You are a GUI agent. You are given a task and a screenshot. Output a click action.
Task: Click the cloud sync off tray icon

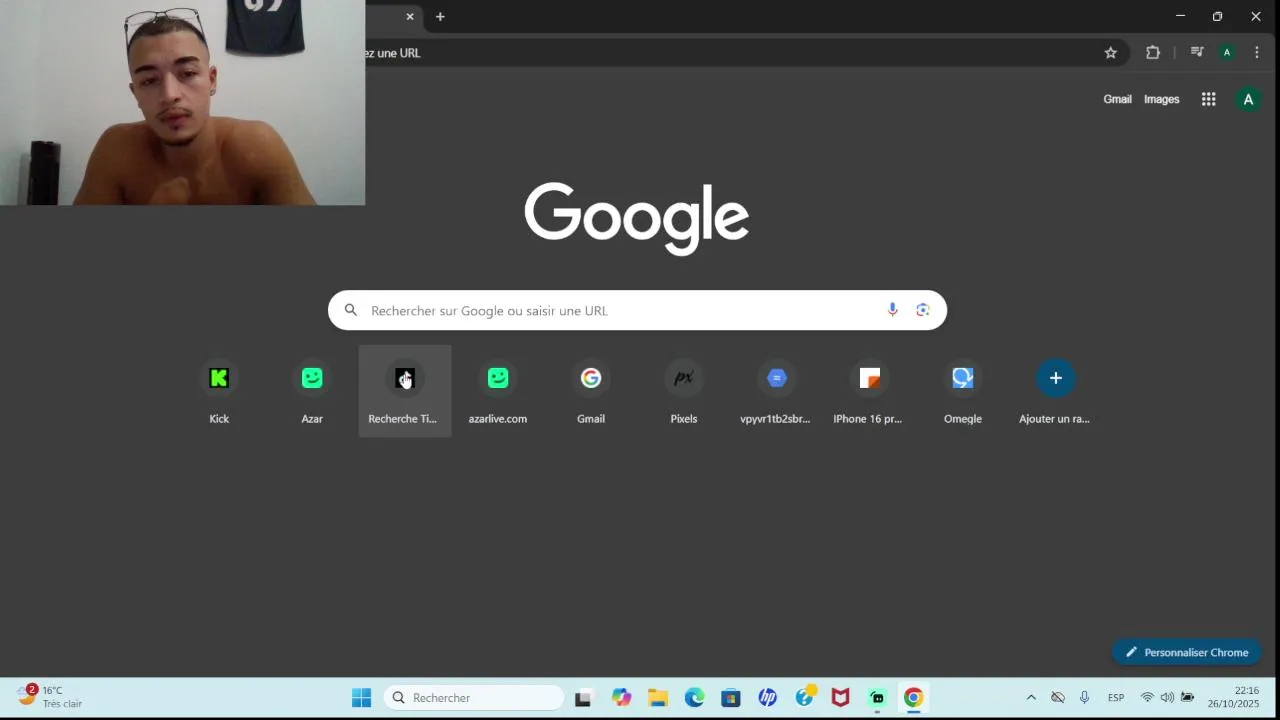coord(1057,697)
